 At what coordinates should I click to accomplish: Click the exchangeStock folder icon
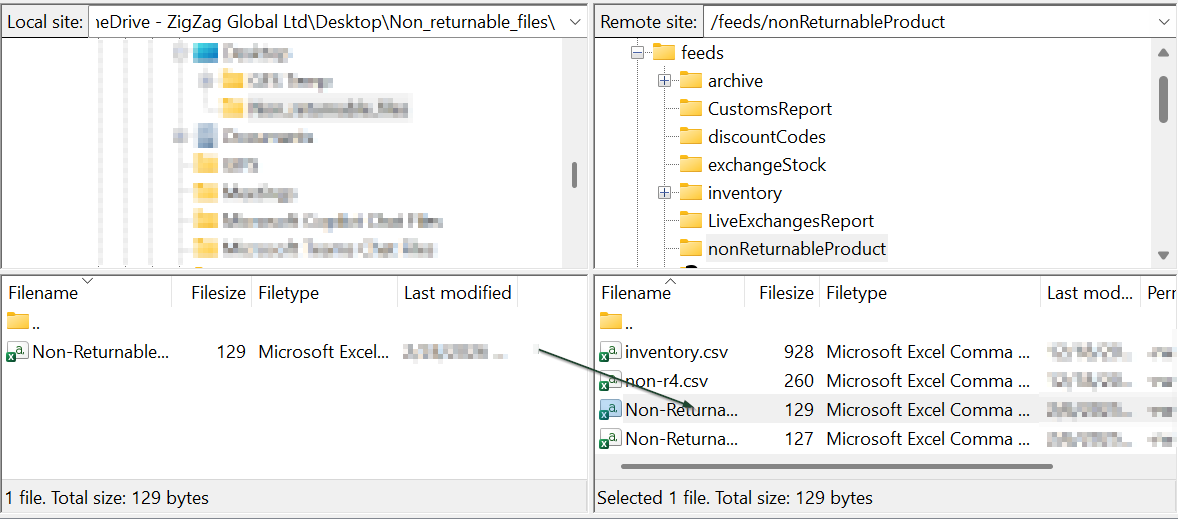pos(691,165)
